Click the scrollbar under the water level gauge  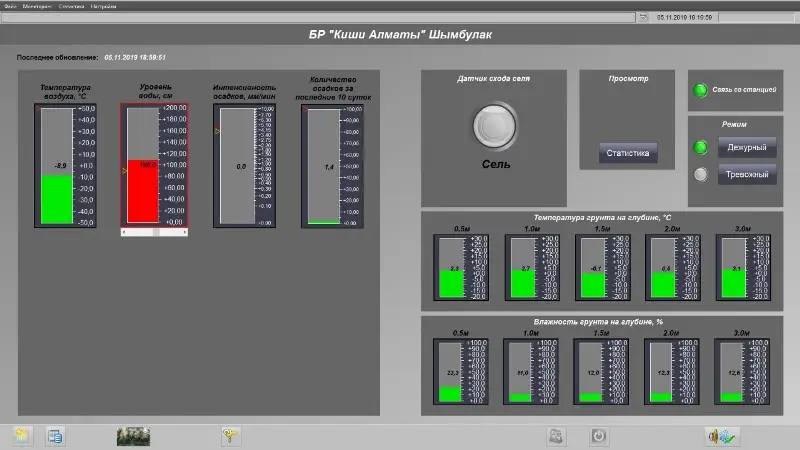[154, 231]
